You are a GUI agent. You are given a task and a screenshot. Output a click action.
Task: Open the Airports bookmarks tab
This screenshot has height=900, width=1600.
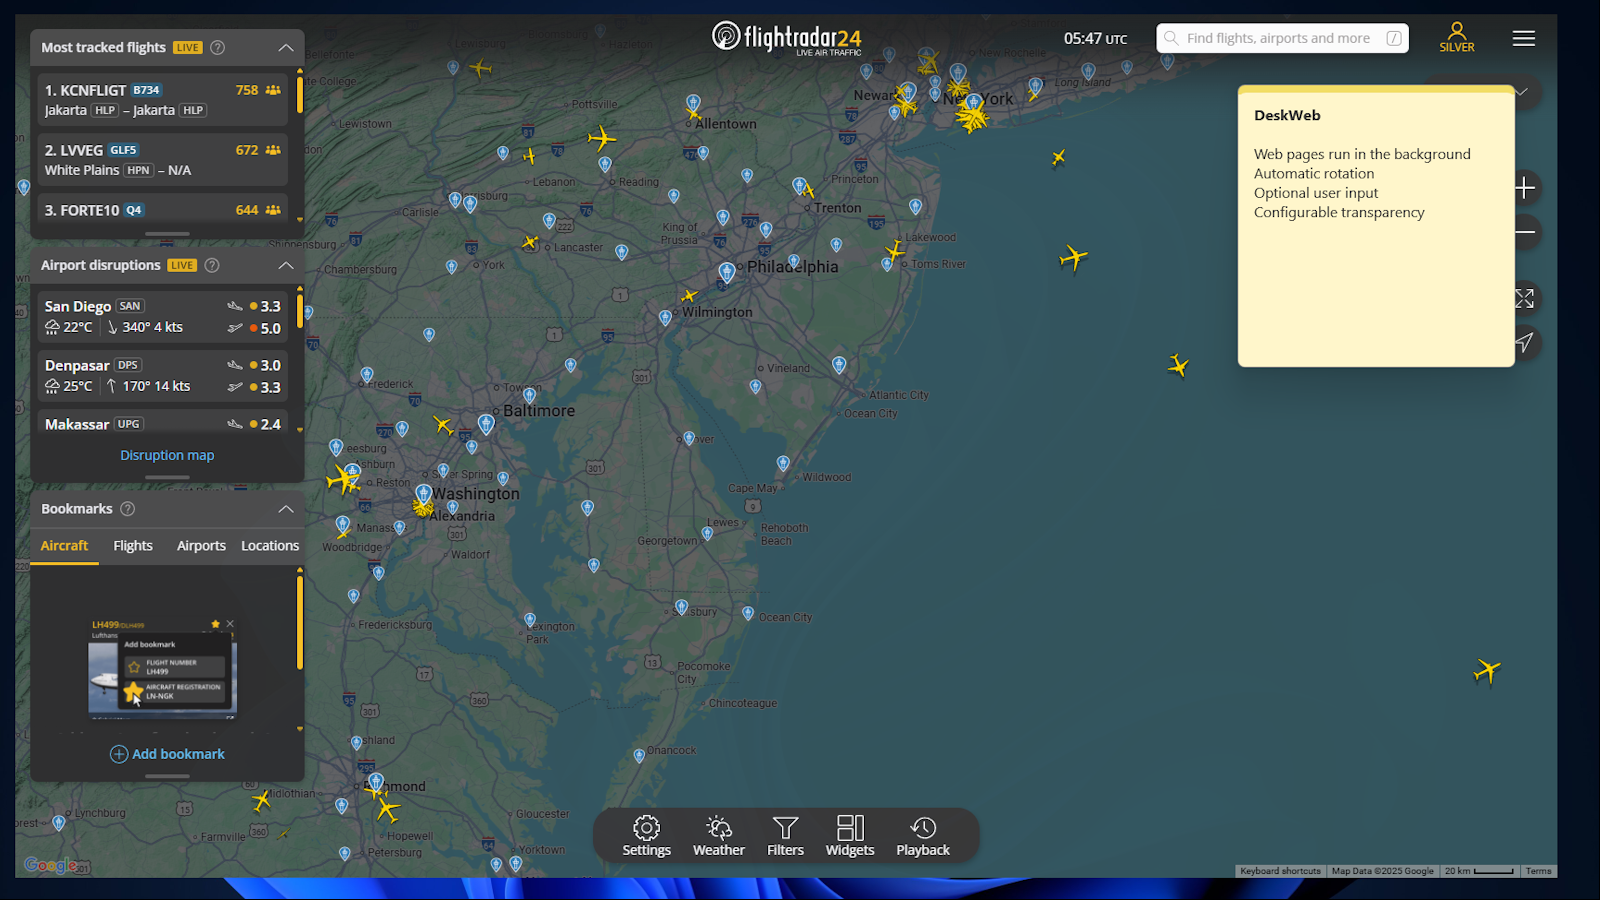click(x=200, y=545)
